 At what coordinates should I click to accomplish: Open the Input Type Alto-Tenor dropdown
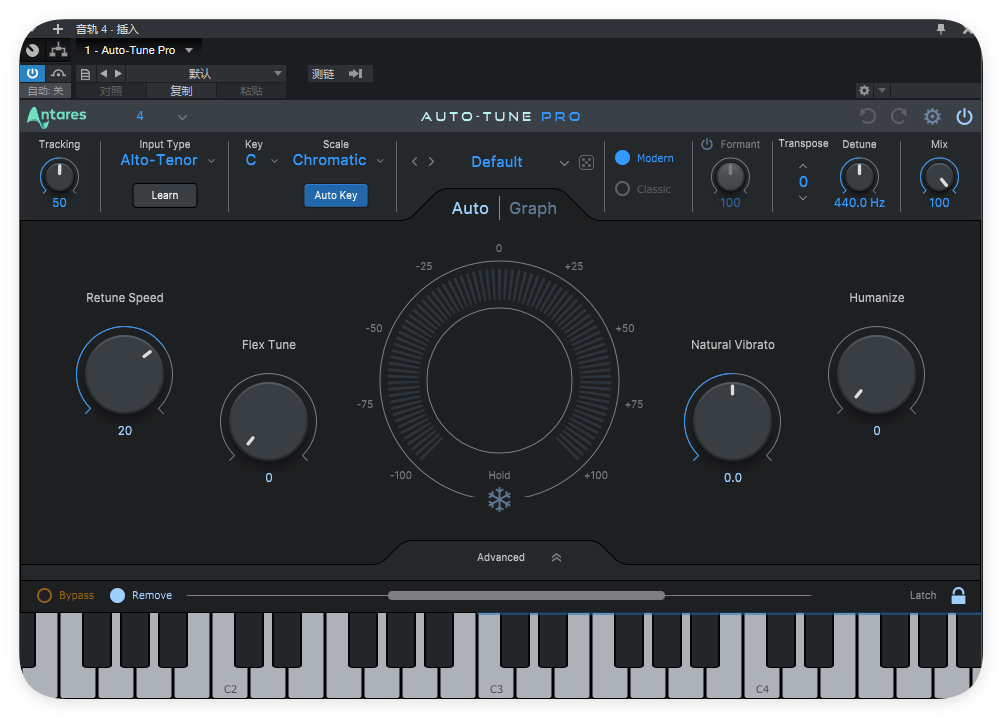pos(167,160)
